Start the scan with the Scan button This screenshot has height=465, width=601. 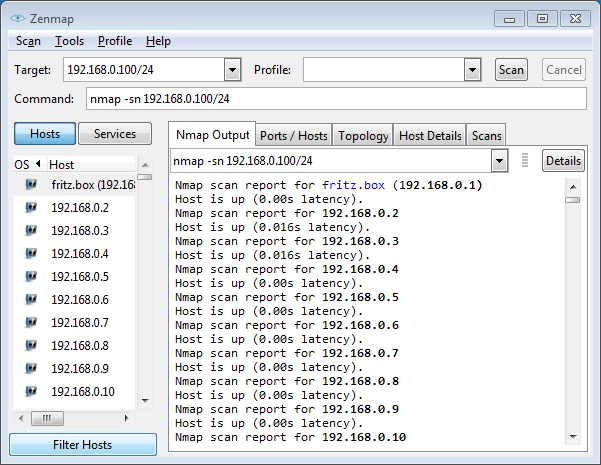[511, 70]
